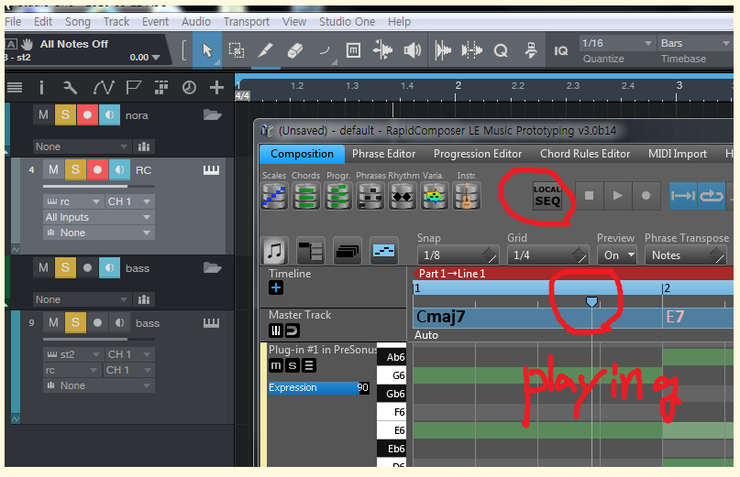Toggle plug-in track mute 'm' button
Image resolution: width=740 pixels, height=477 pixels.
[x=276, y=366]
